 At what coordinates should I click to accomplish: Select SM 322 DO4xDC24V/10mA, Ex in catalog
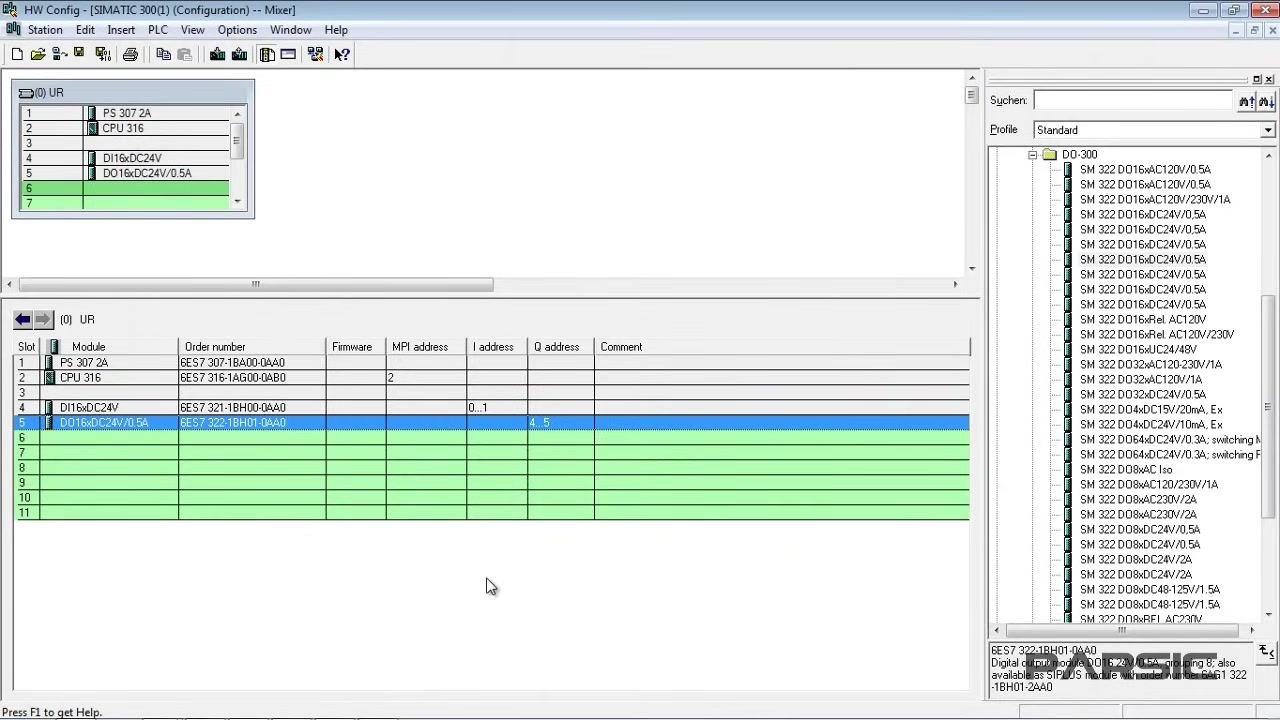coord(1151,424)
